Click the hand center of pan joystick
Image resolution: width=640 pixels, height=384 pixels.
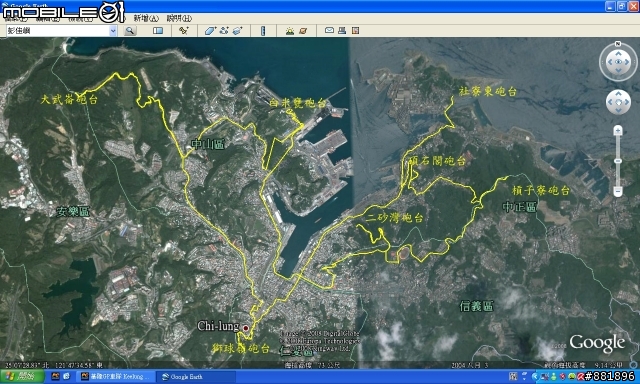pos(618,102)
